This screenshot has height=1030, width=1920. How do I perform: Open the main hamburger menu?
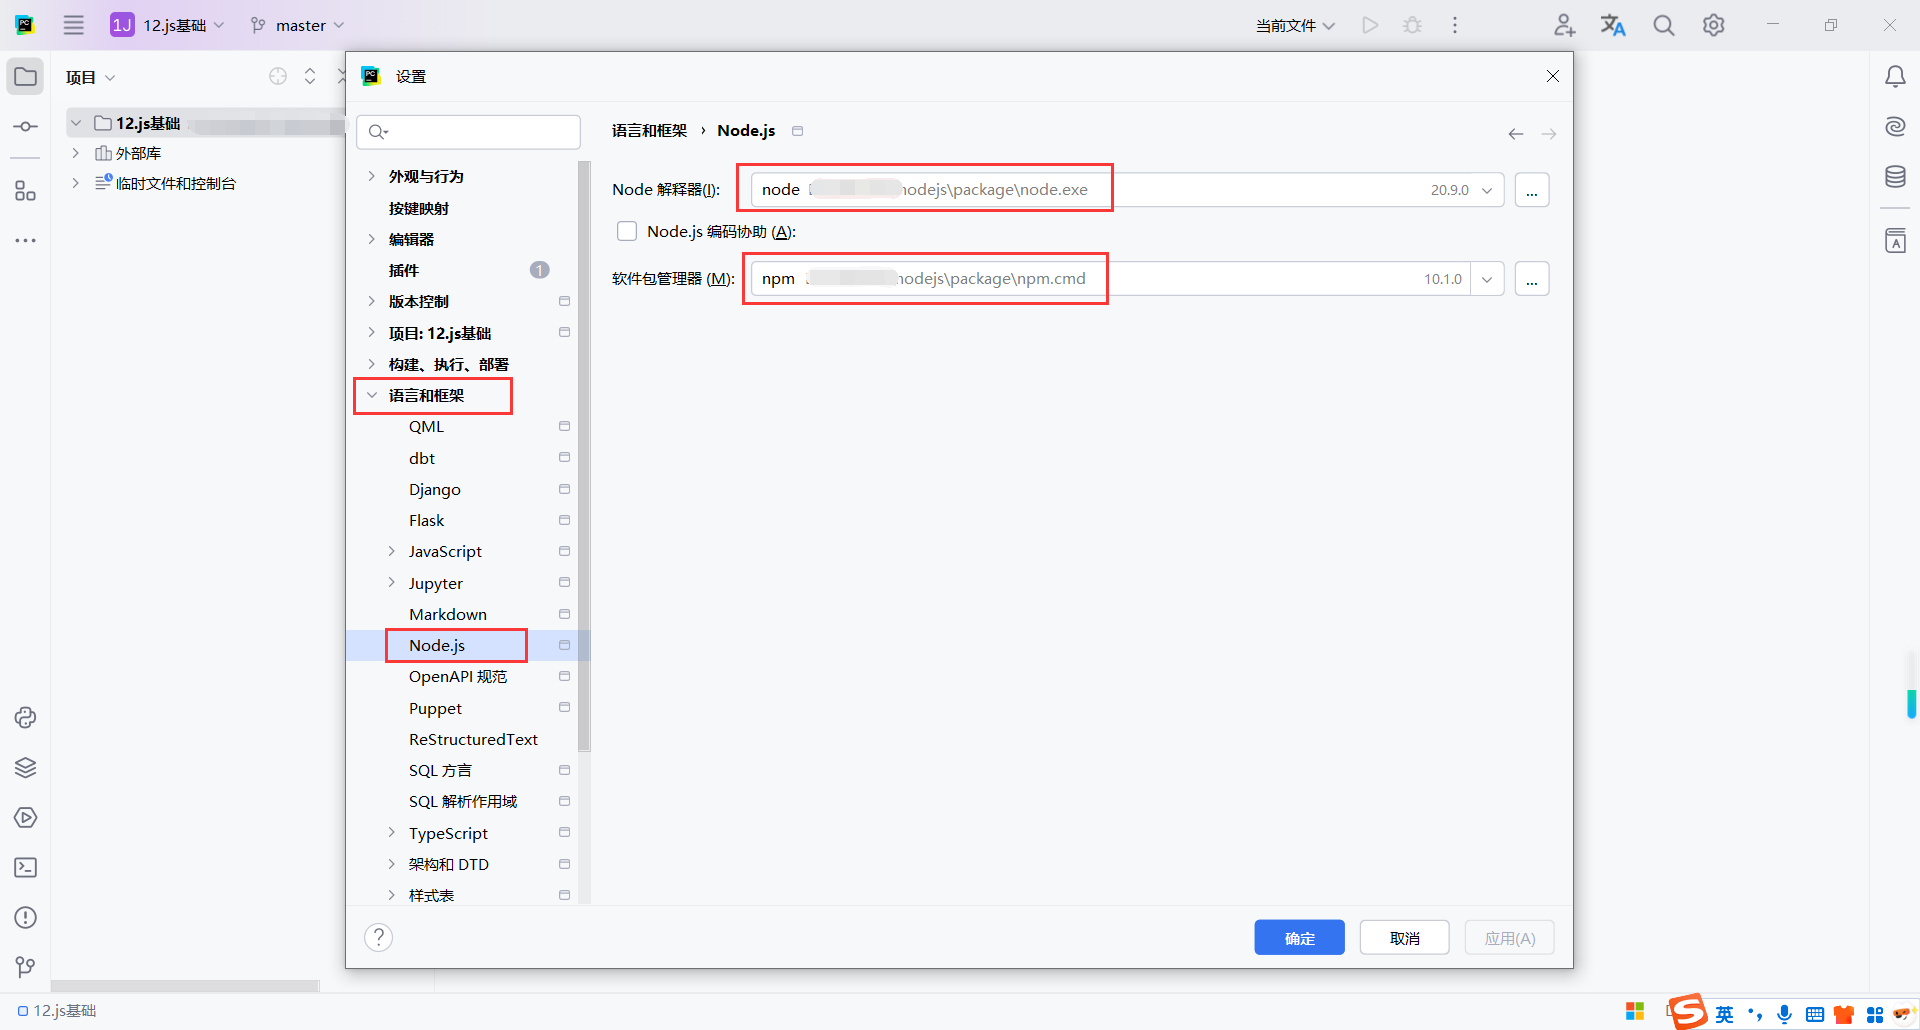(x=74, y=25)
